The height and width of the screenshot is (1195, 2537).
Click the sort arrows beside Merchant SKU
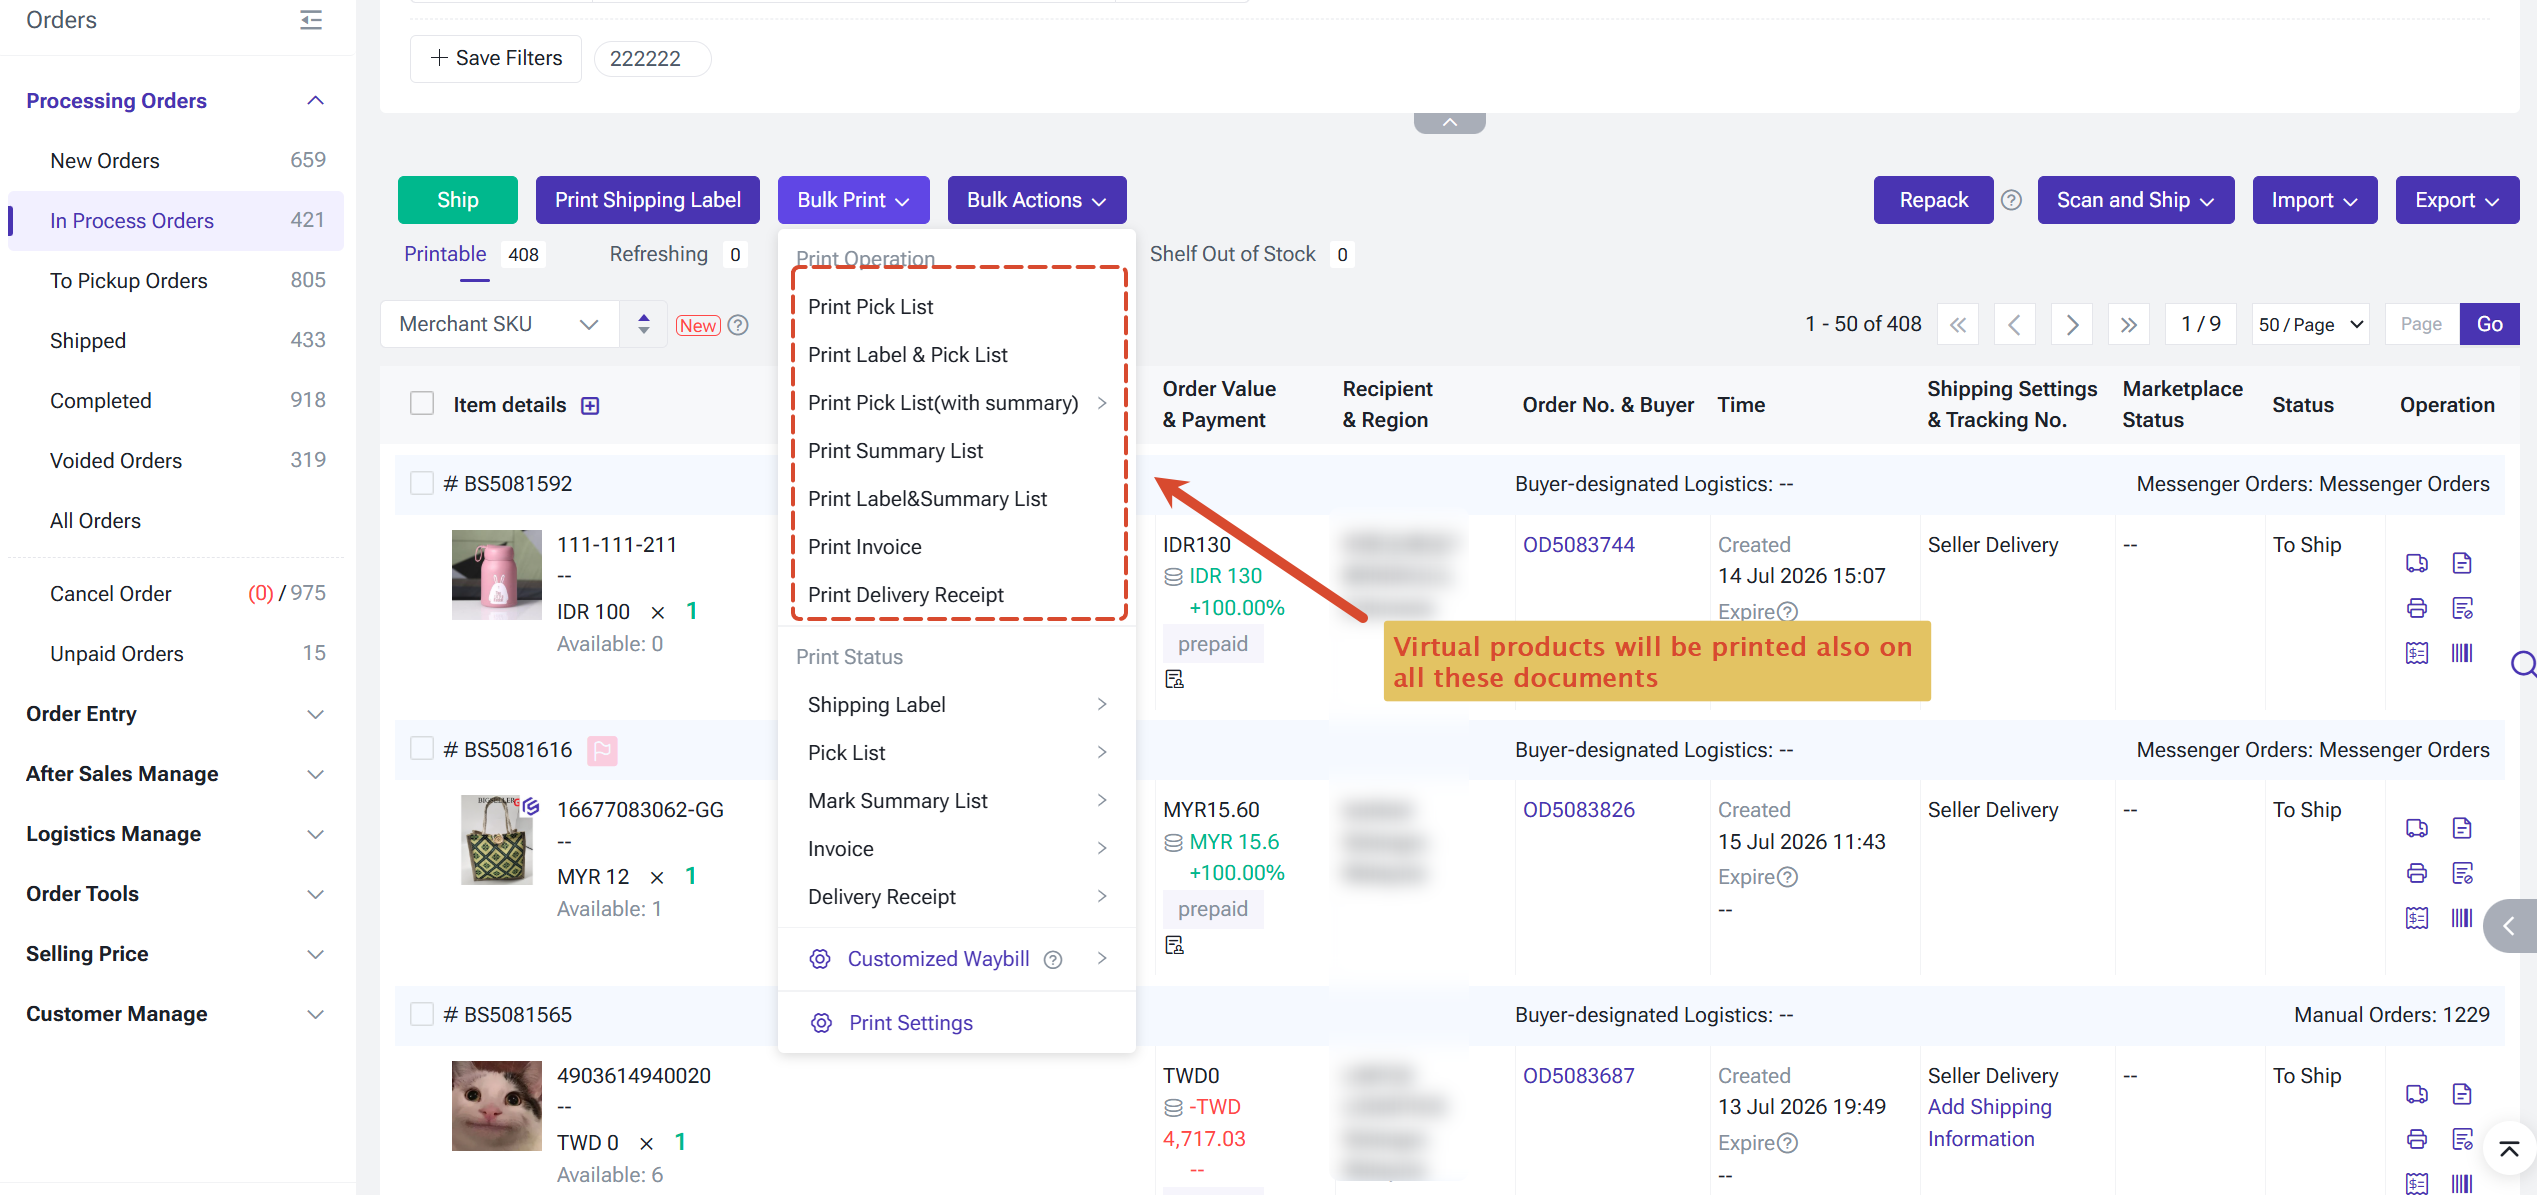tap(644, 324)
